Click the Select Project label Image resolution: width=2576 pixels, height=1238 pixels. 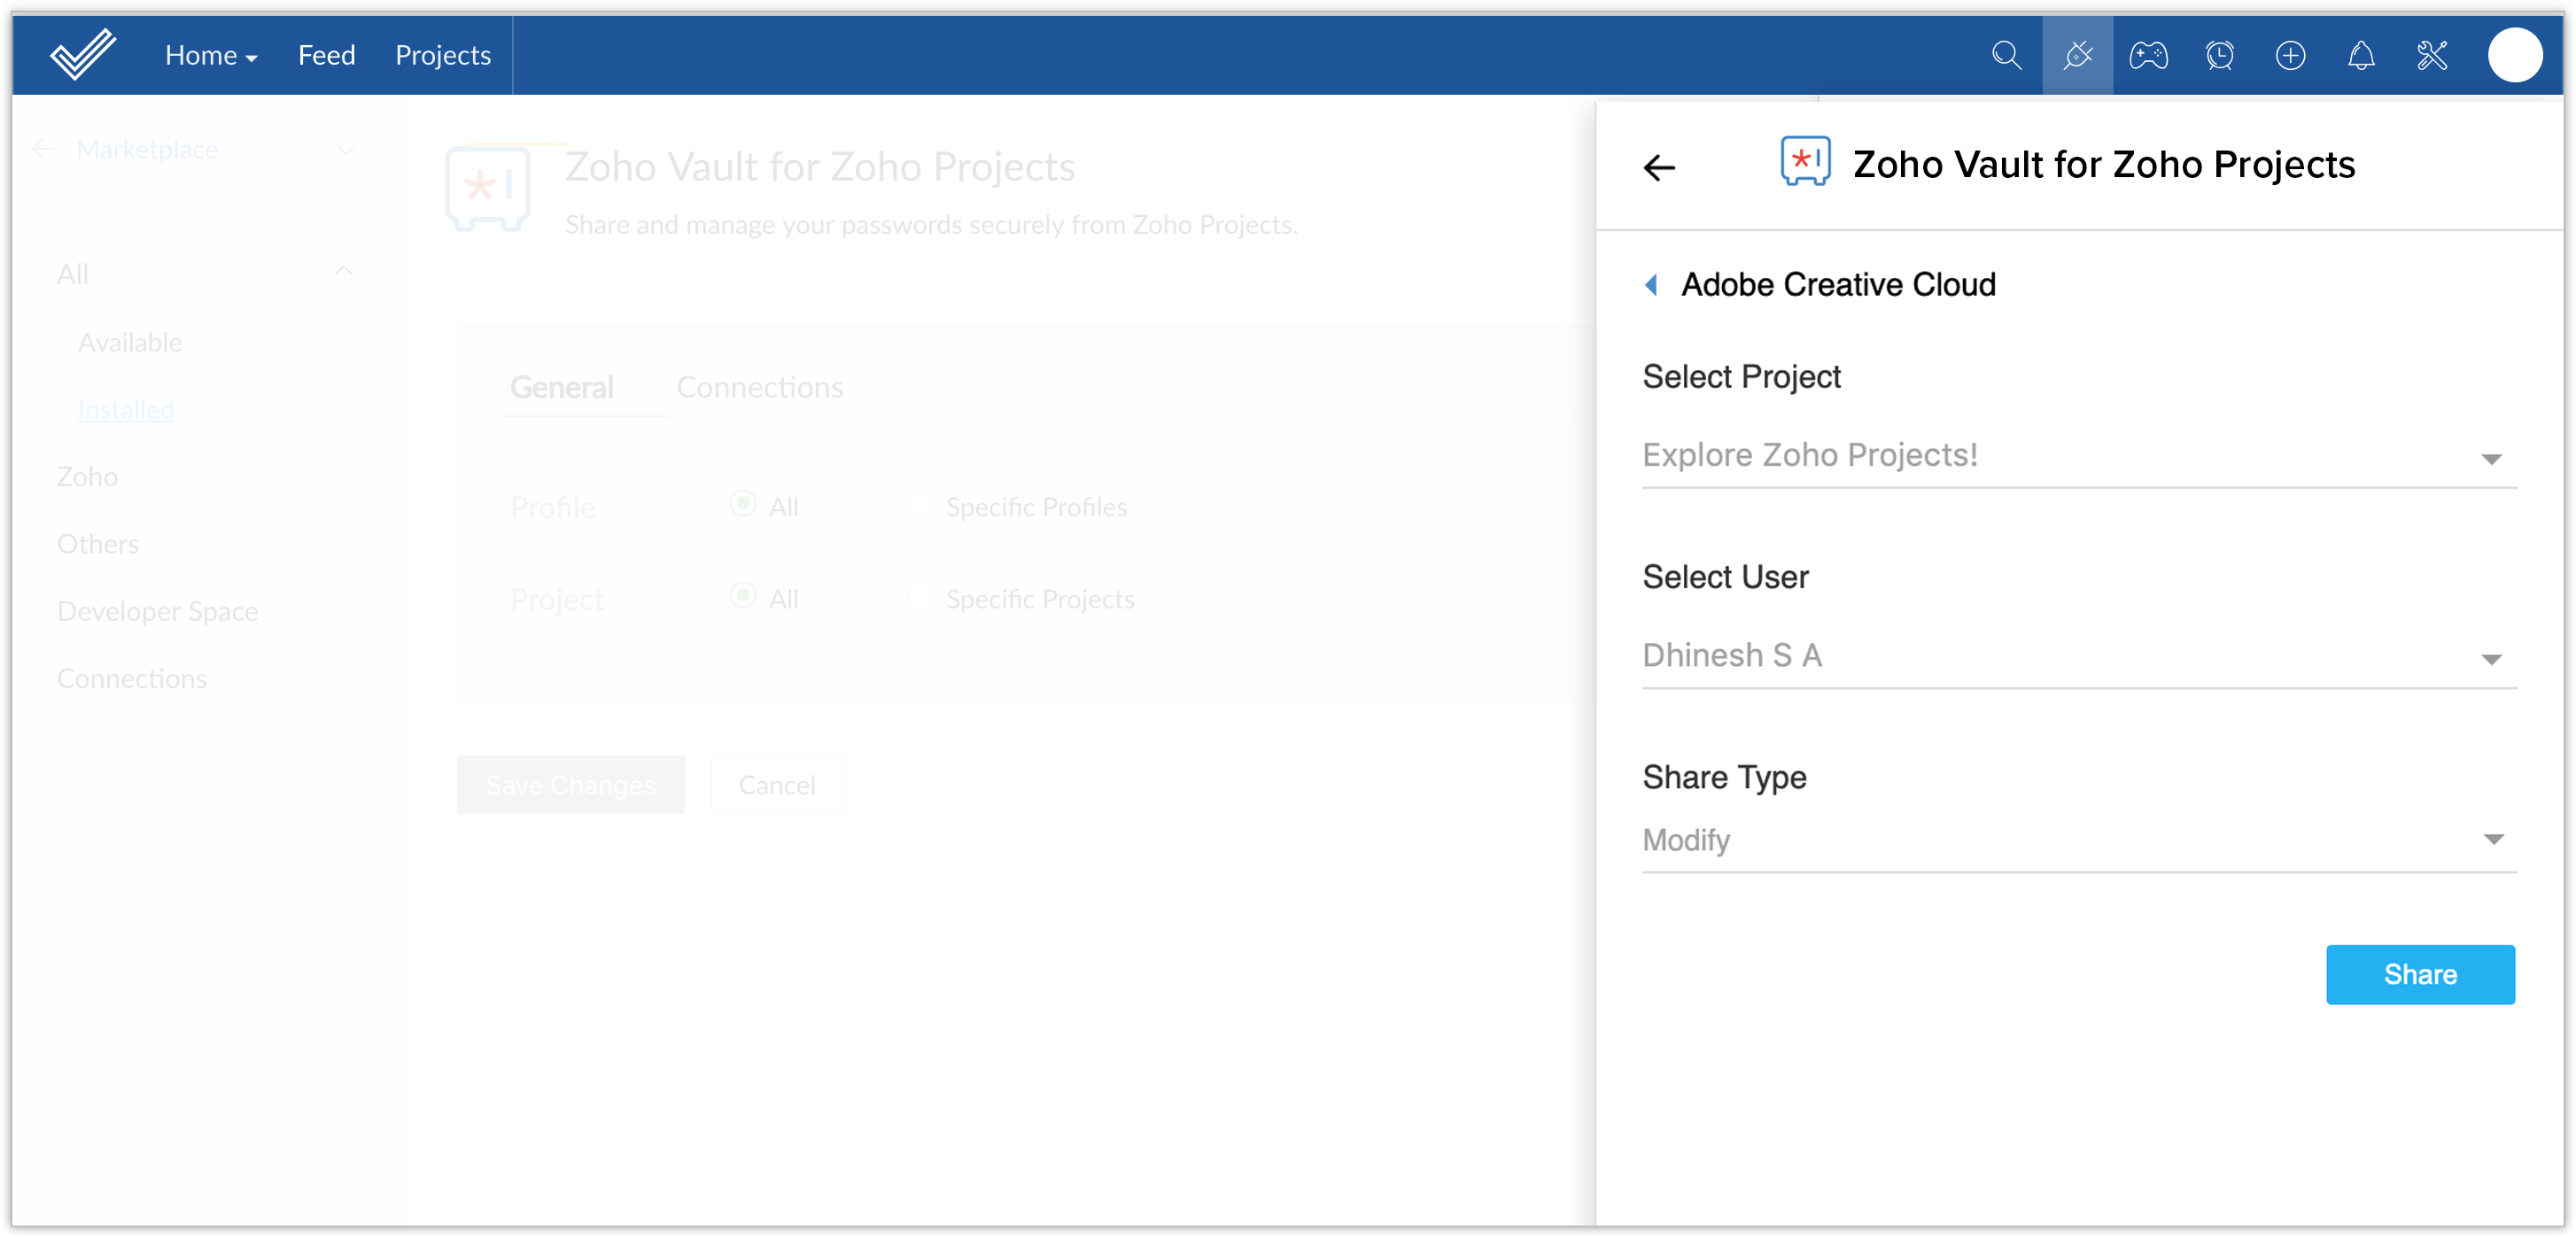click(x=1741, y=377)
